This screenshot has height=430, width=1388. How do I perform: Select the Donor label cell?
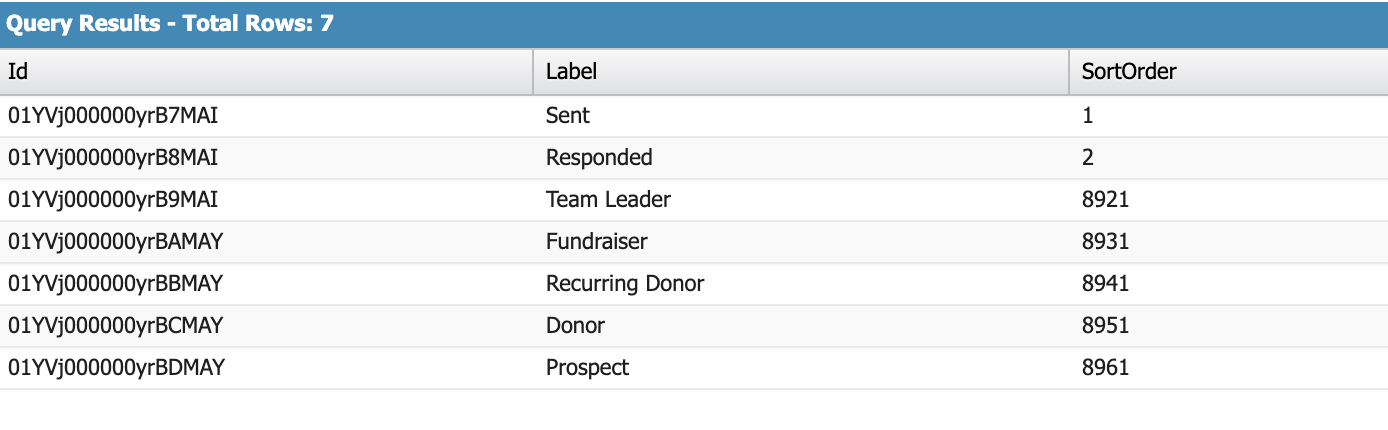click(575, 326)
